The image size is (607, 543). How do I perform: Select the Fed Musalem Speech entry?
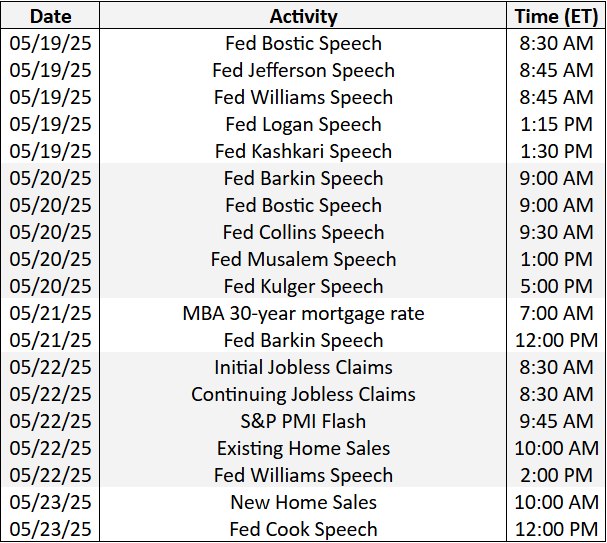click(303, 260)
